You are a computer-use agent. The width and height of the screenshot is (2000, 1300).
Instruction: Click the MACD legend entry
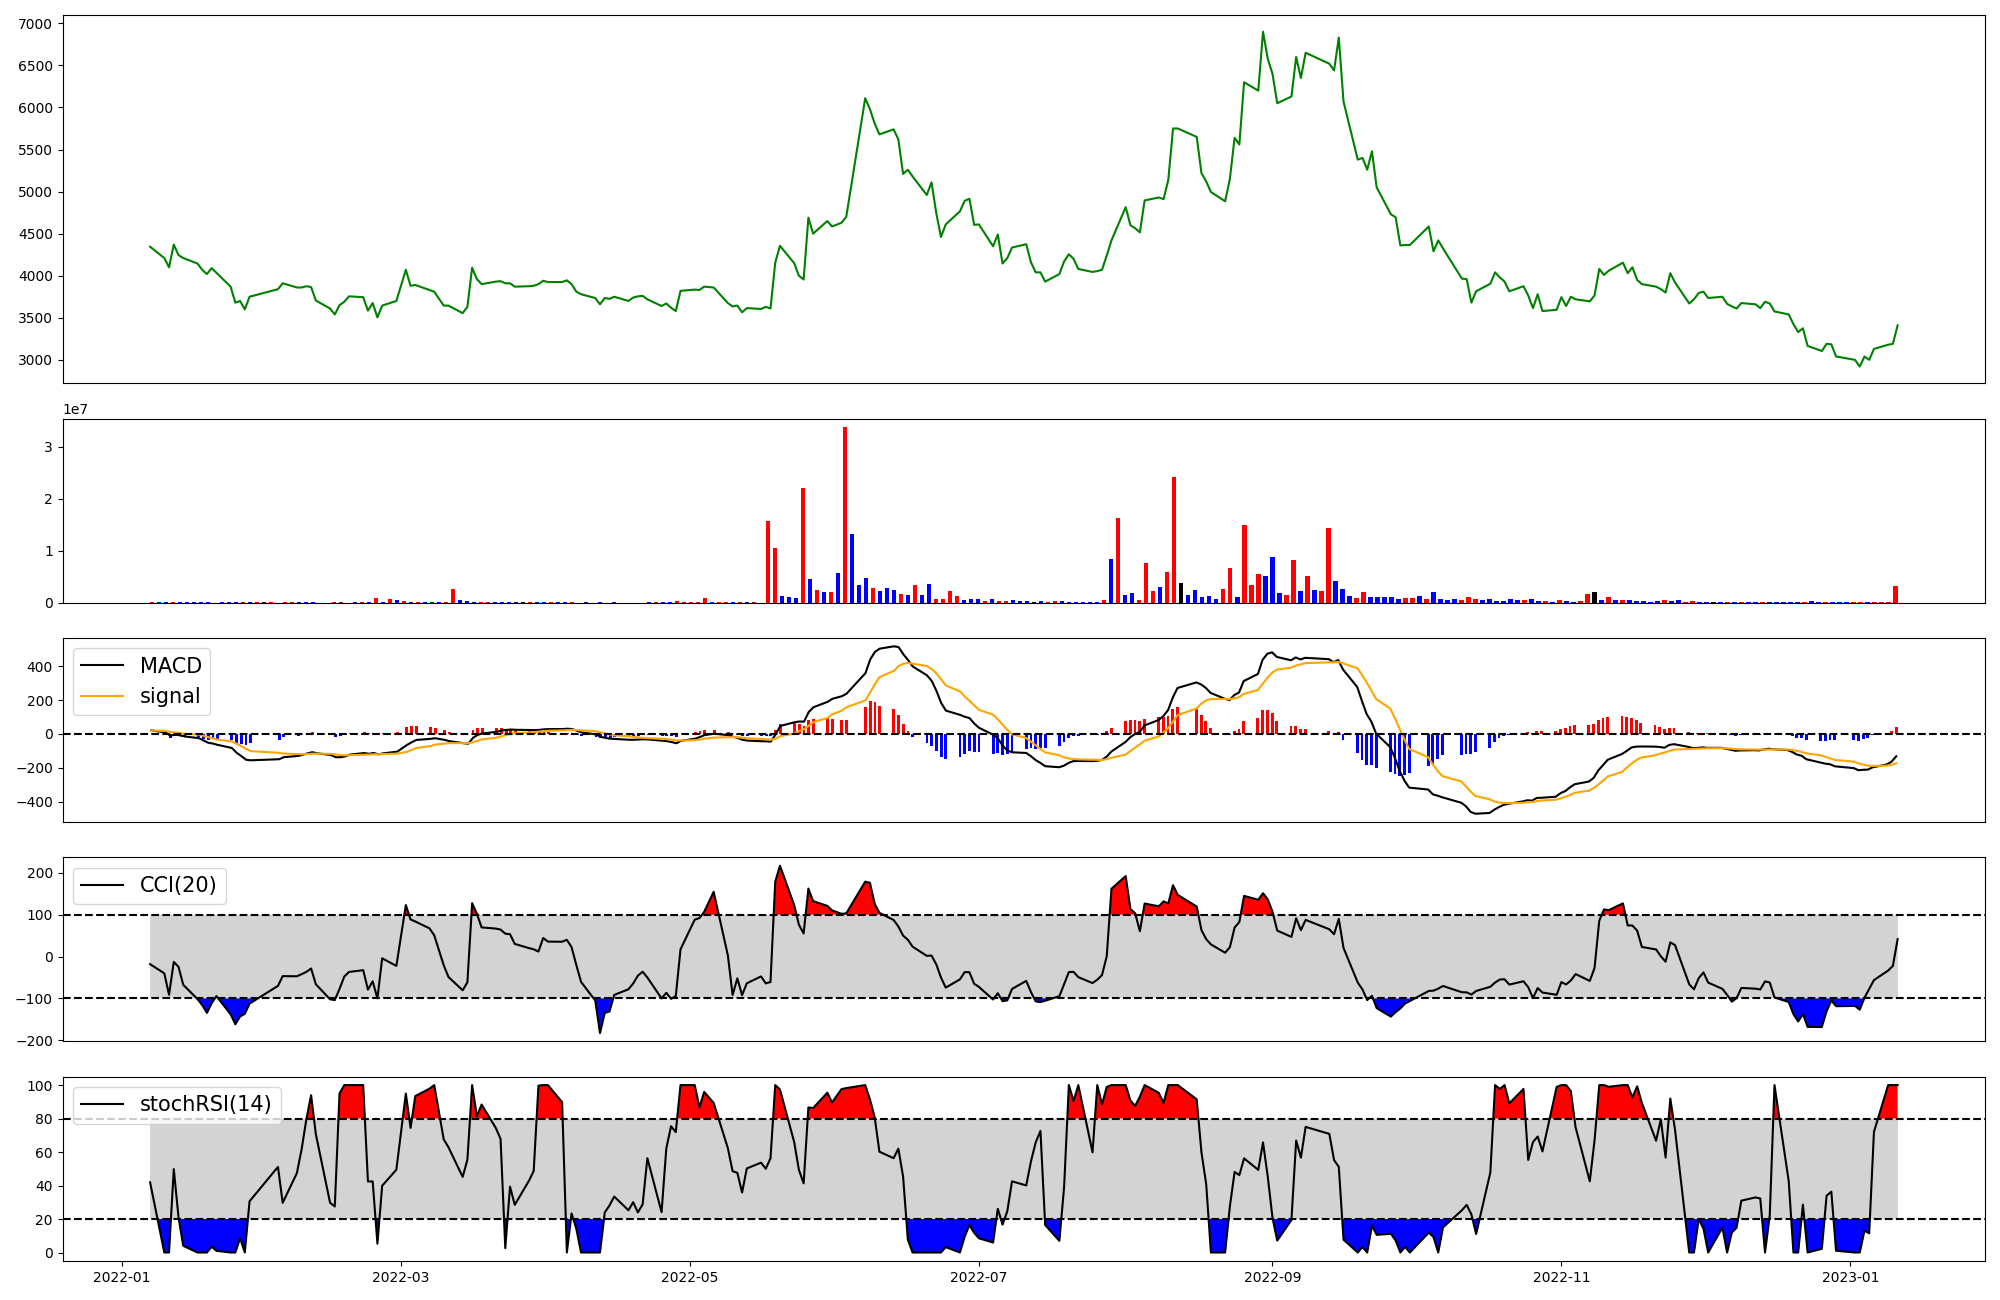170,666
